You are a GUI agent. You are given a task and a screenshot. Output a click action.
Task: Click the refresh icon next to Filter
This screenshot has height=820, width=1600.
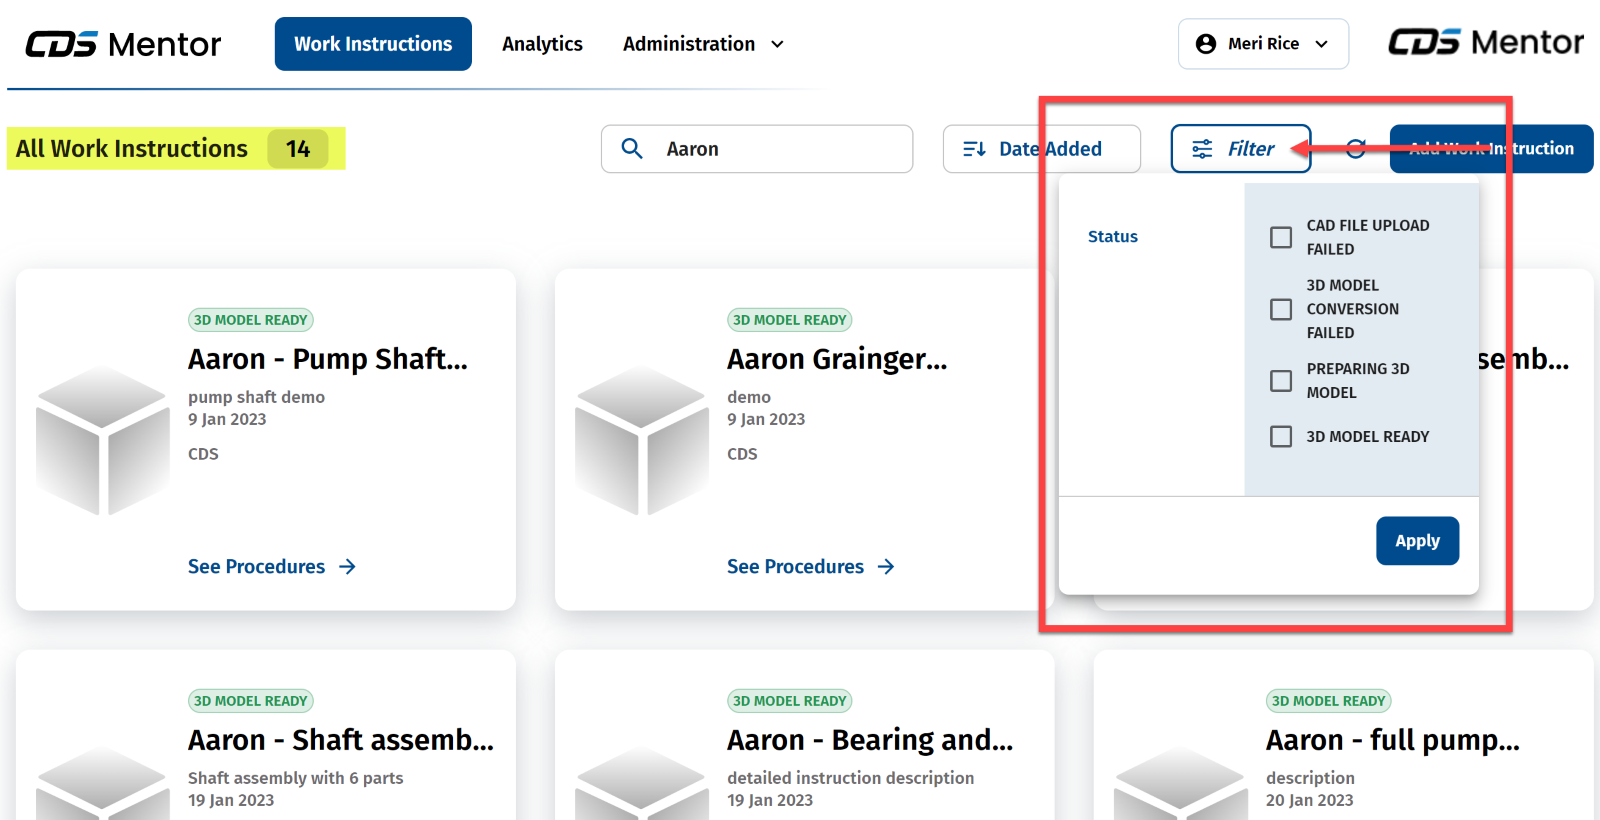click(1356, 149)
